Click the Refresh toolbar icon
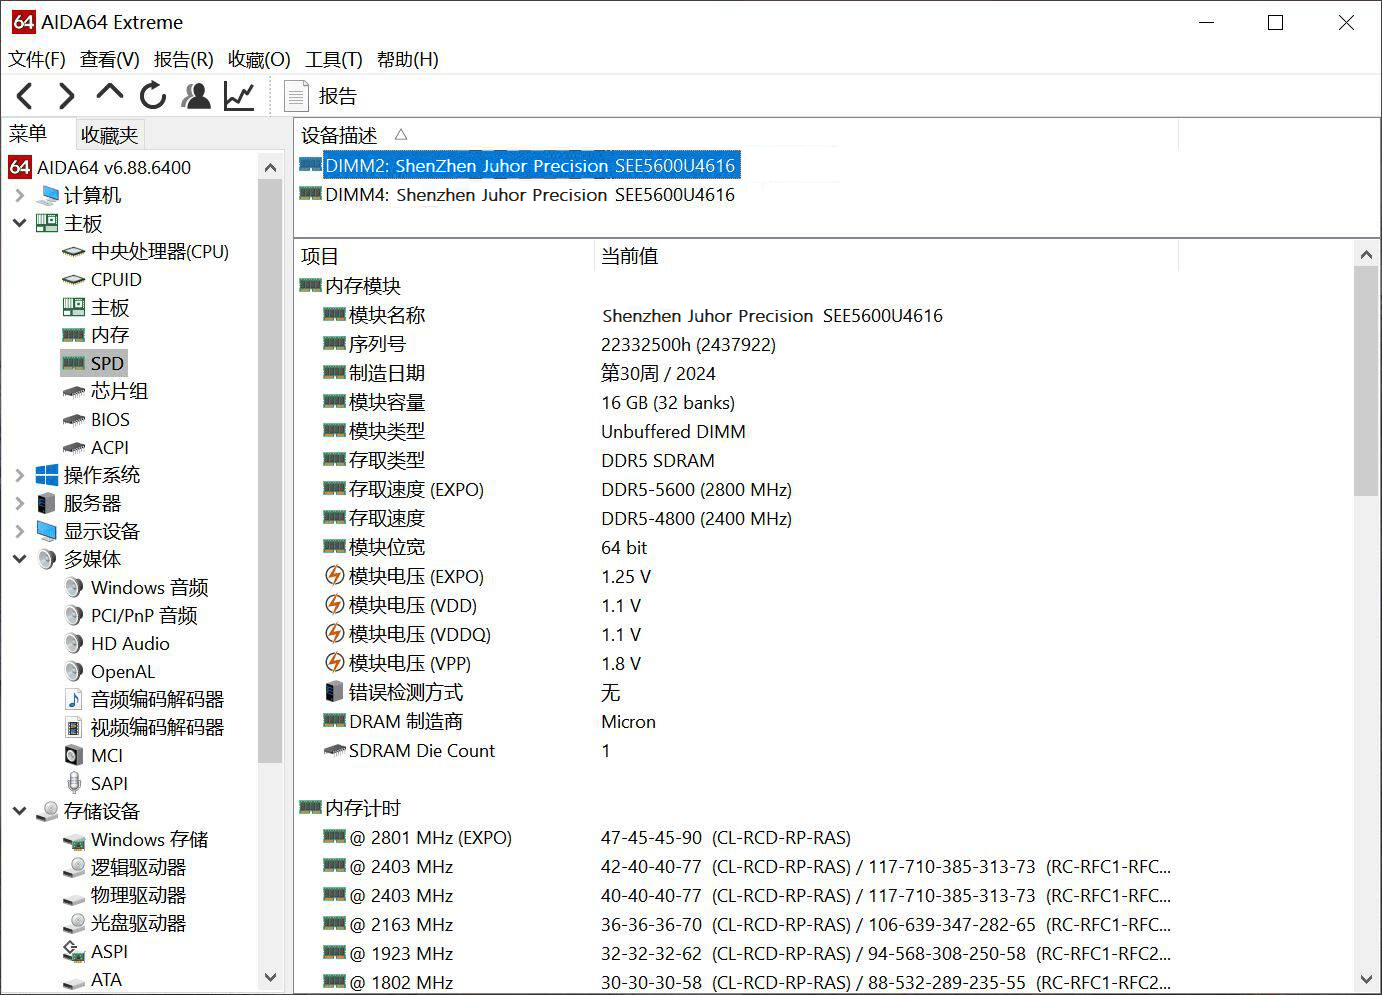This screenshot has width=1382, height=995. coord(152,96)
